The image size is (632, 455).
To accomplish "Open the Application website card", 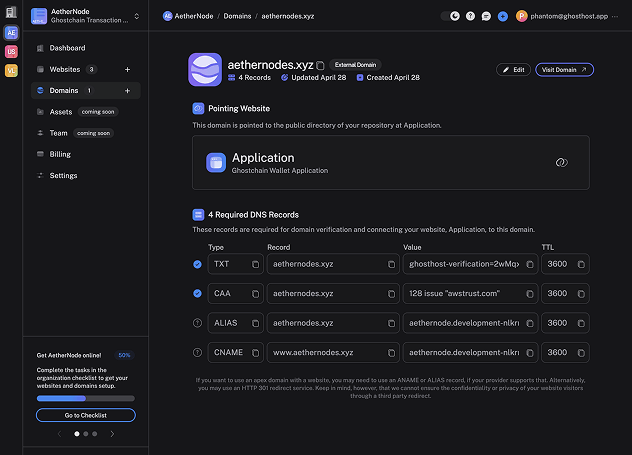I will [391, 162].
